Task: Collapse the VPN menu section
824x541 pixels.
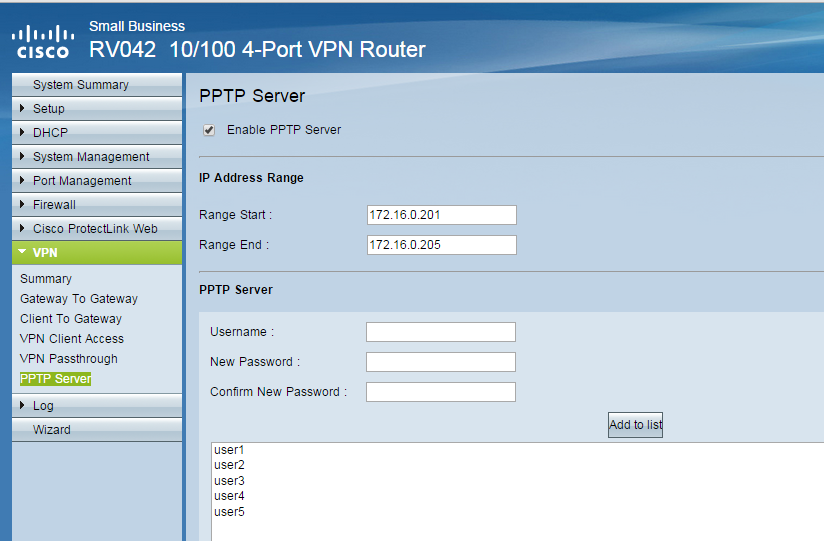Action: click(x=45, y=253)
